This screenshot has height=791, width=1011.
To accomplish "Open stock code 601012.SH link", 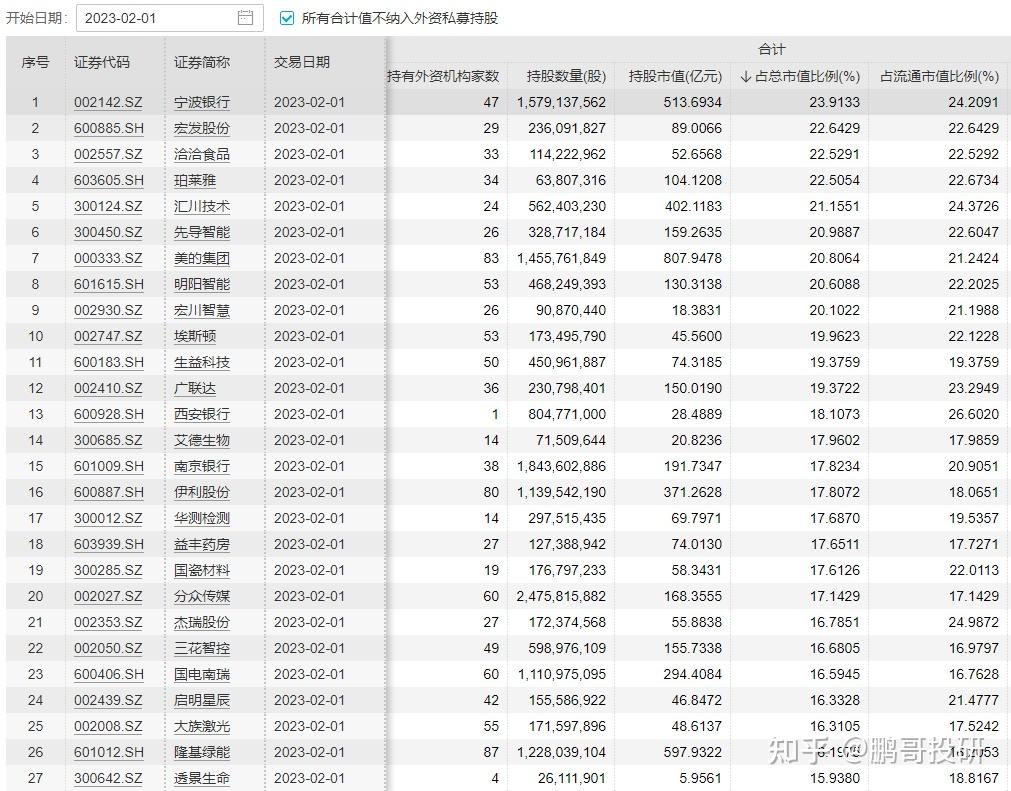I will [x=109, y=752].
